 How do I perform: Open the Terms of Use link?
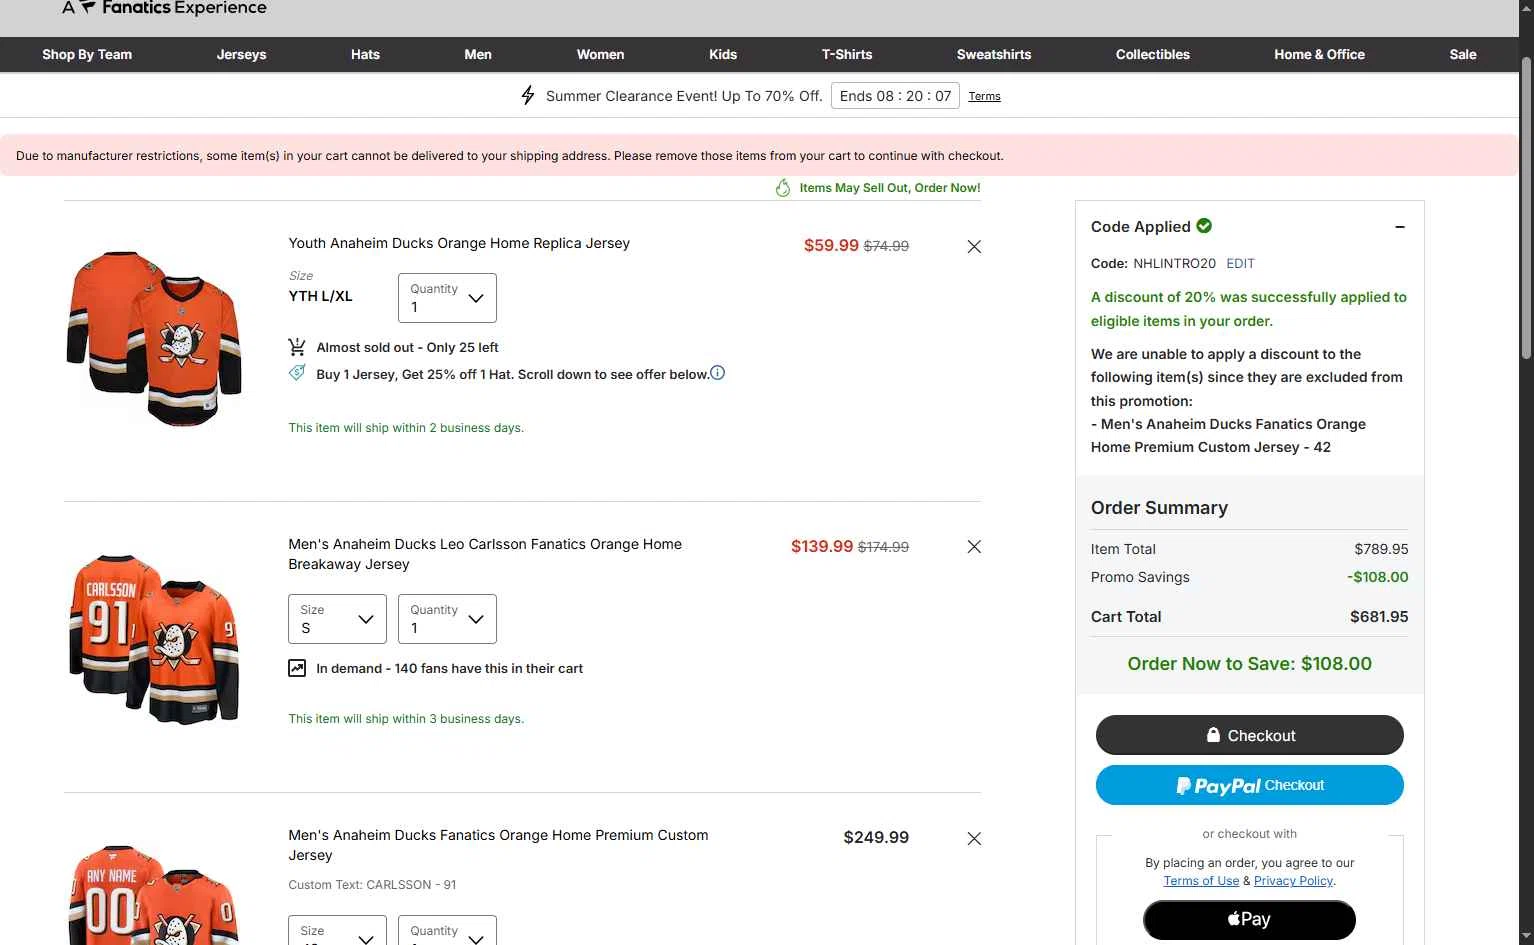1201,881
